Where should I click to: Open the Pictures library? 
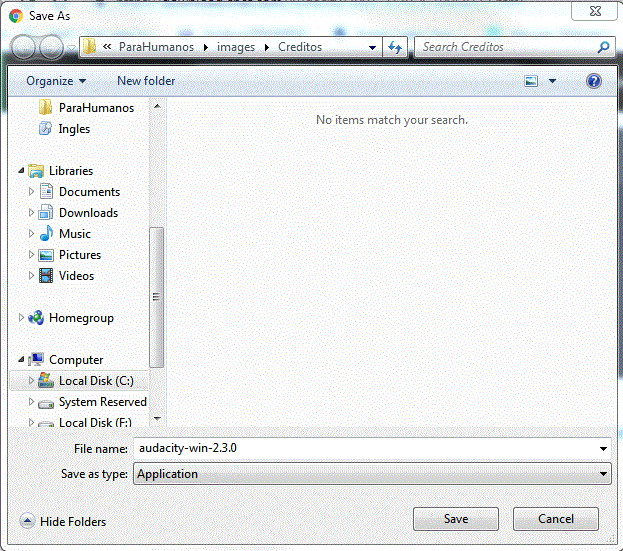point(70,255)
